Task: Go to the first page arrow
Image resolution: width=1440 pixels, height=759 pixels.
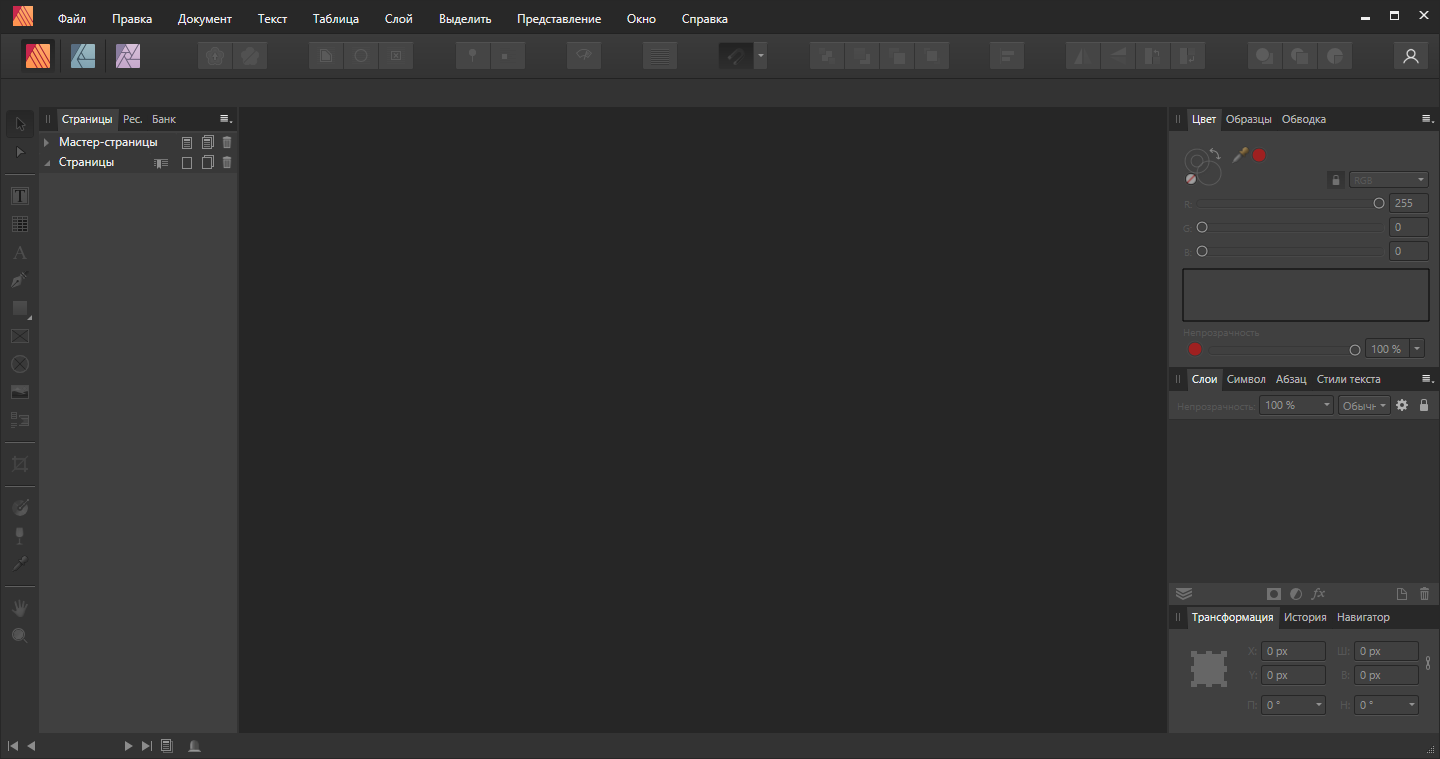Action: [x=13, y=745]
